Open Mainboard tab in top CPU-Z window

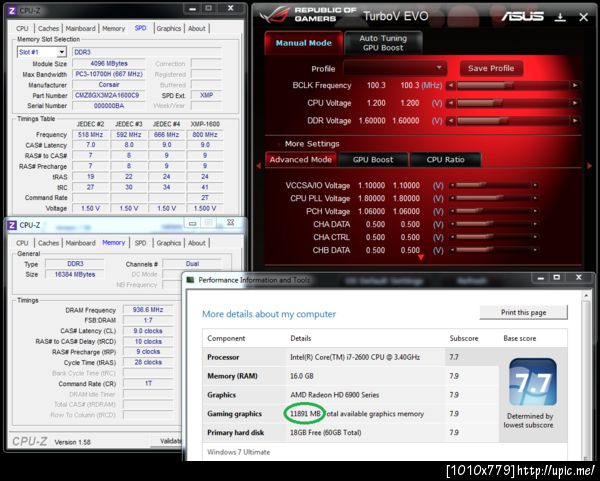pos(80,28)
